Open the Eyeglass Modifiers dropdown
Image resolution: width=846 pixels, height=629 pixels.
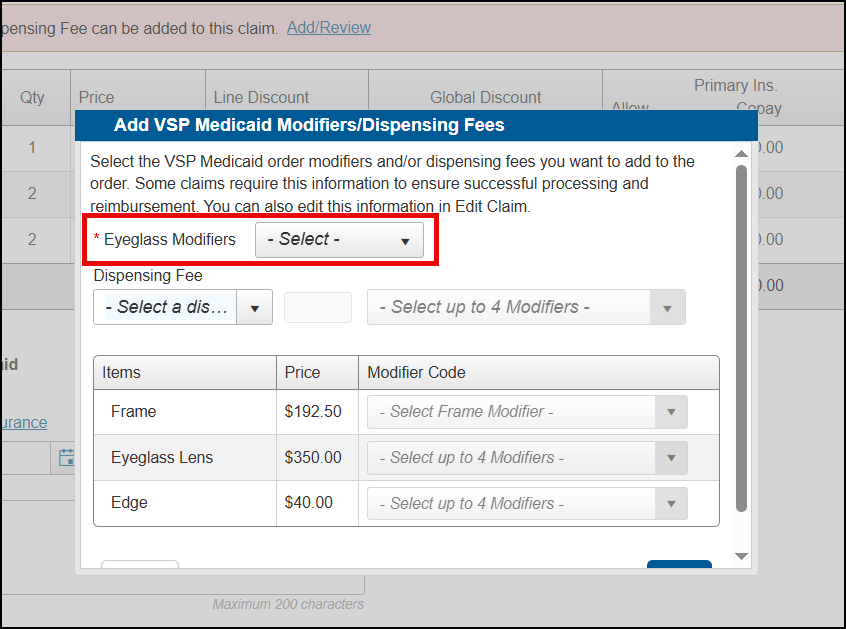click(339, 240)
